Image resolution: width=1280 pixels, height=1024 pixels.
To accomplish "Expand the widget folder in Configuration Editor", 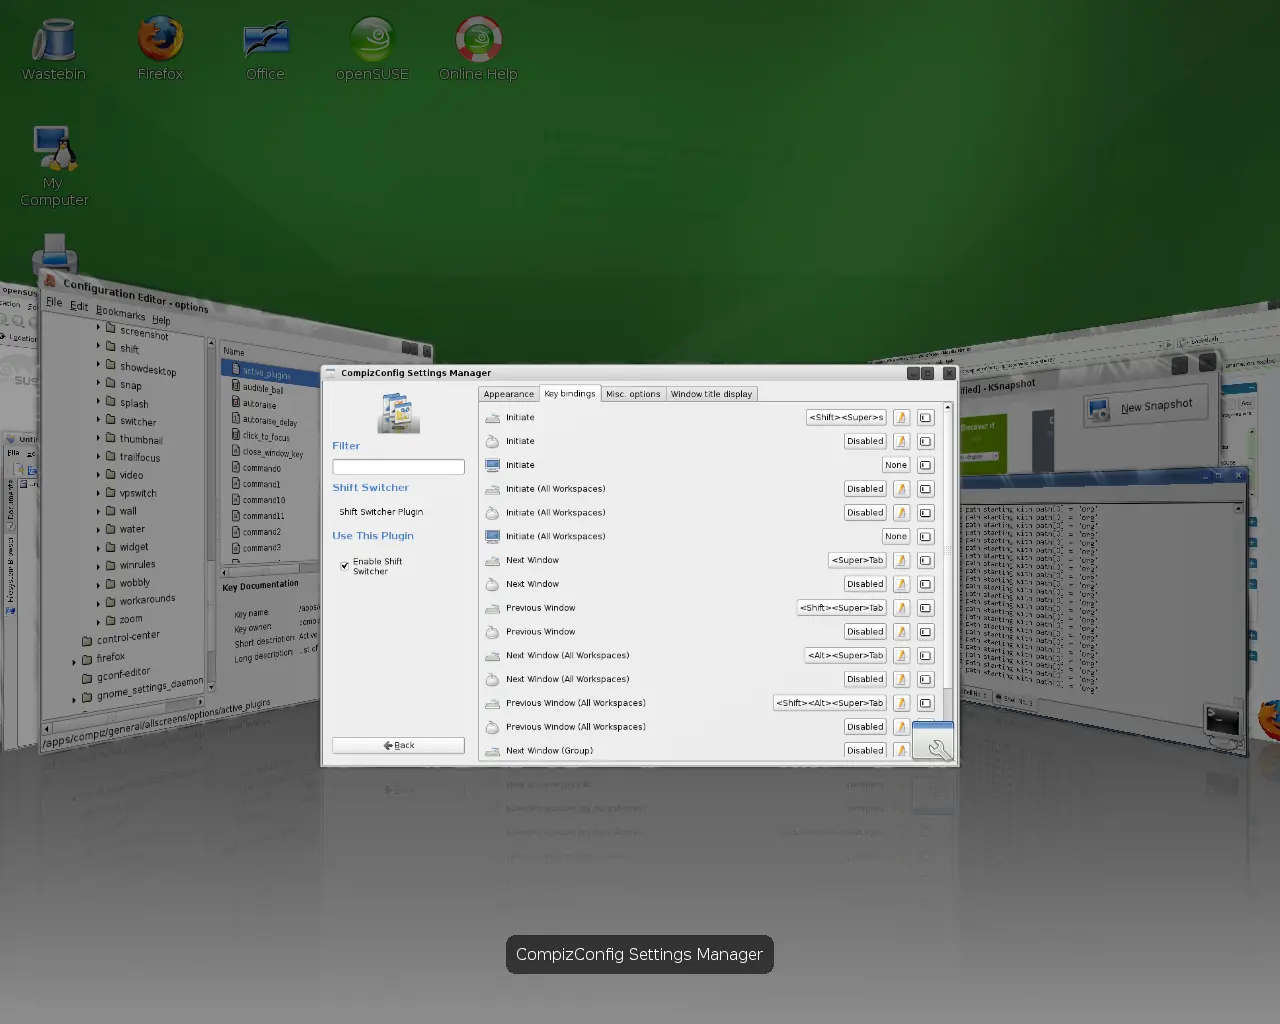I will pyautogui.click(x=99, y=547).
